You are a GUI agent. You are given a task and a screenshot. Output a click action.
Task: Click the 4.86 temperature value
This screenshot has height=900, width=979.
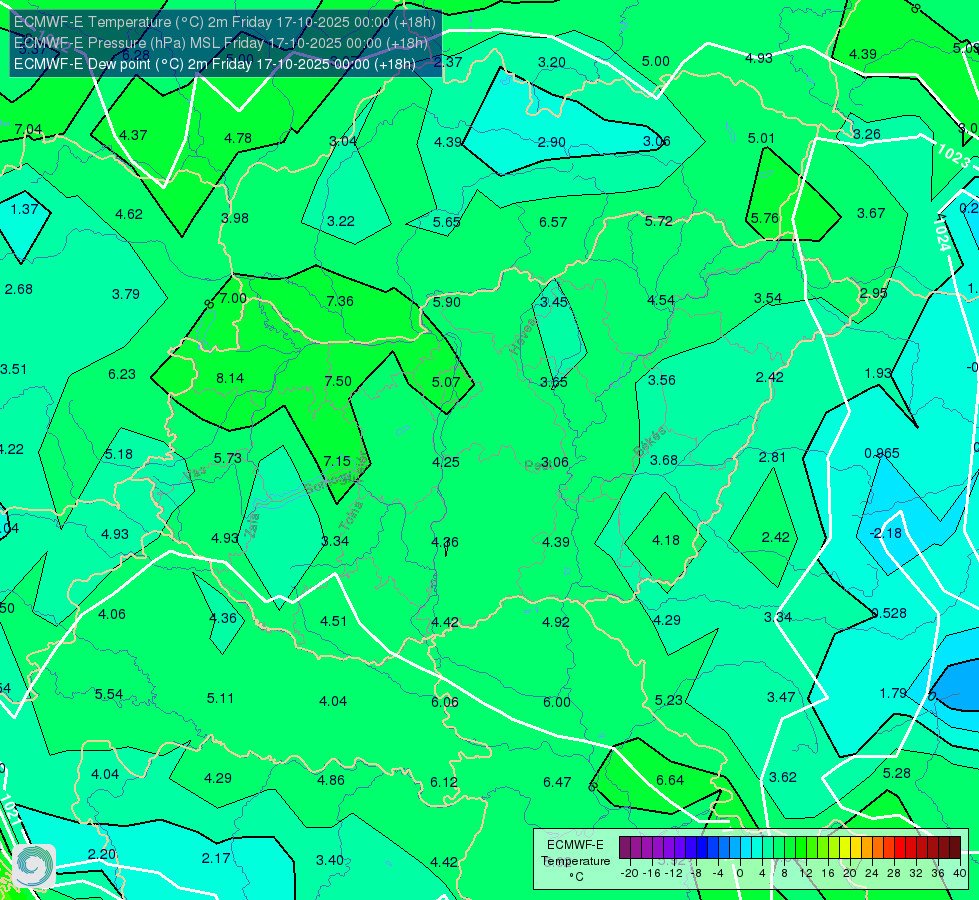coord(331,780)
